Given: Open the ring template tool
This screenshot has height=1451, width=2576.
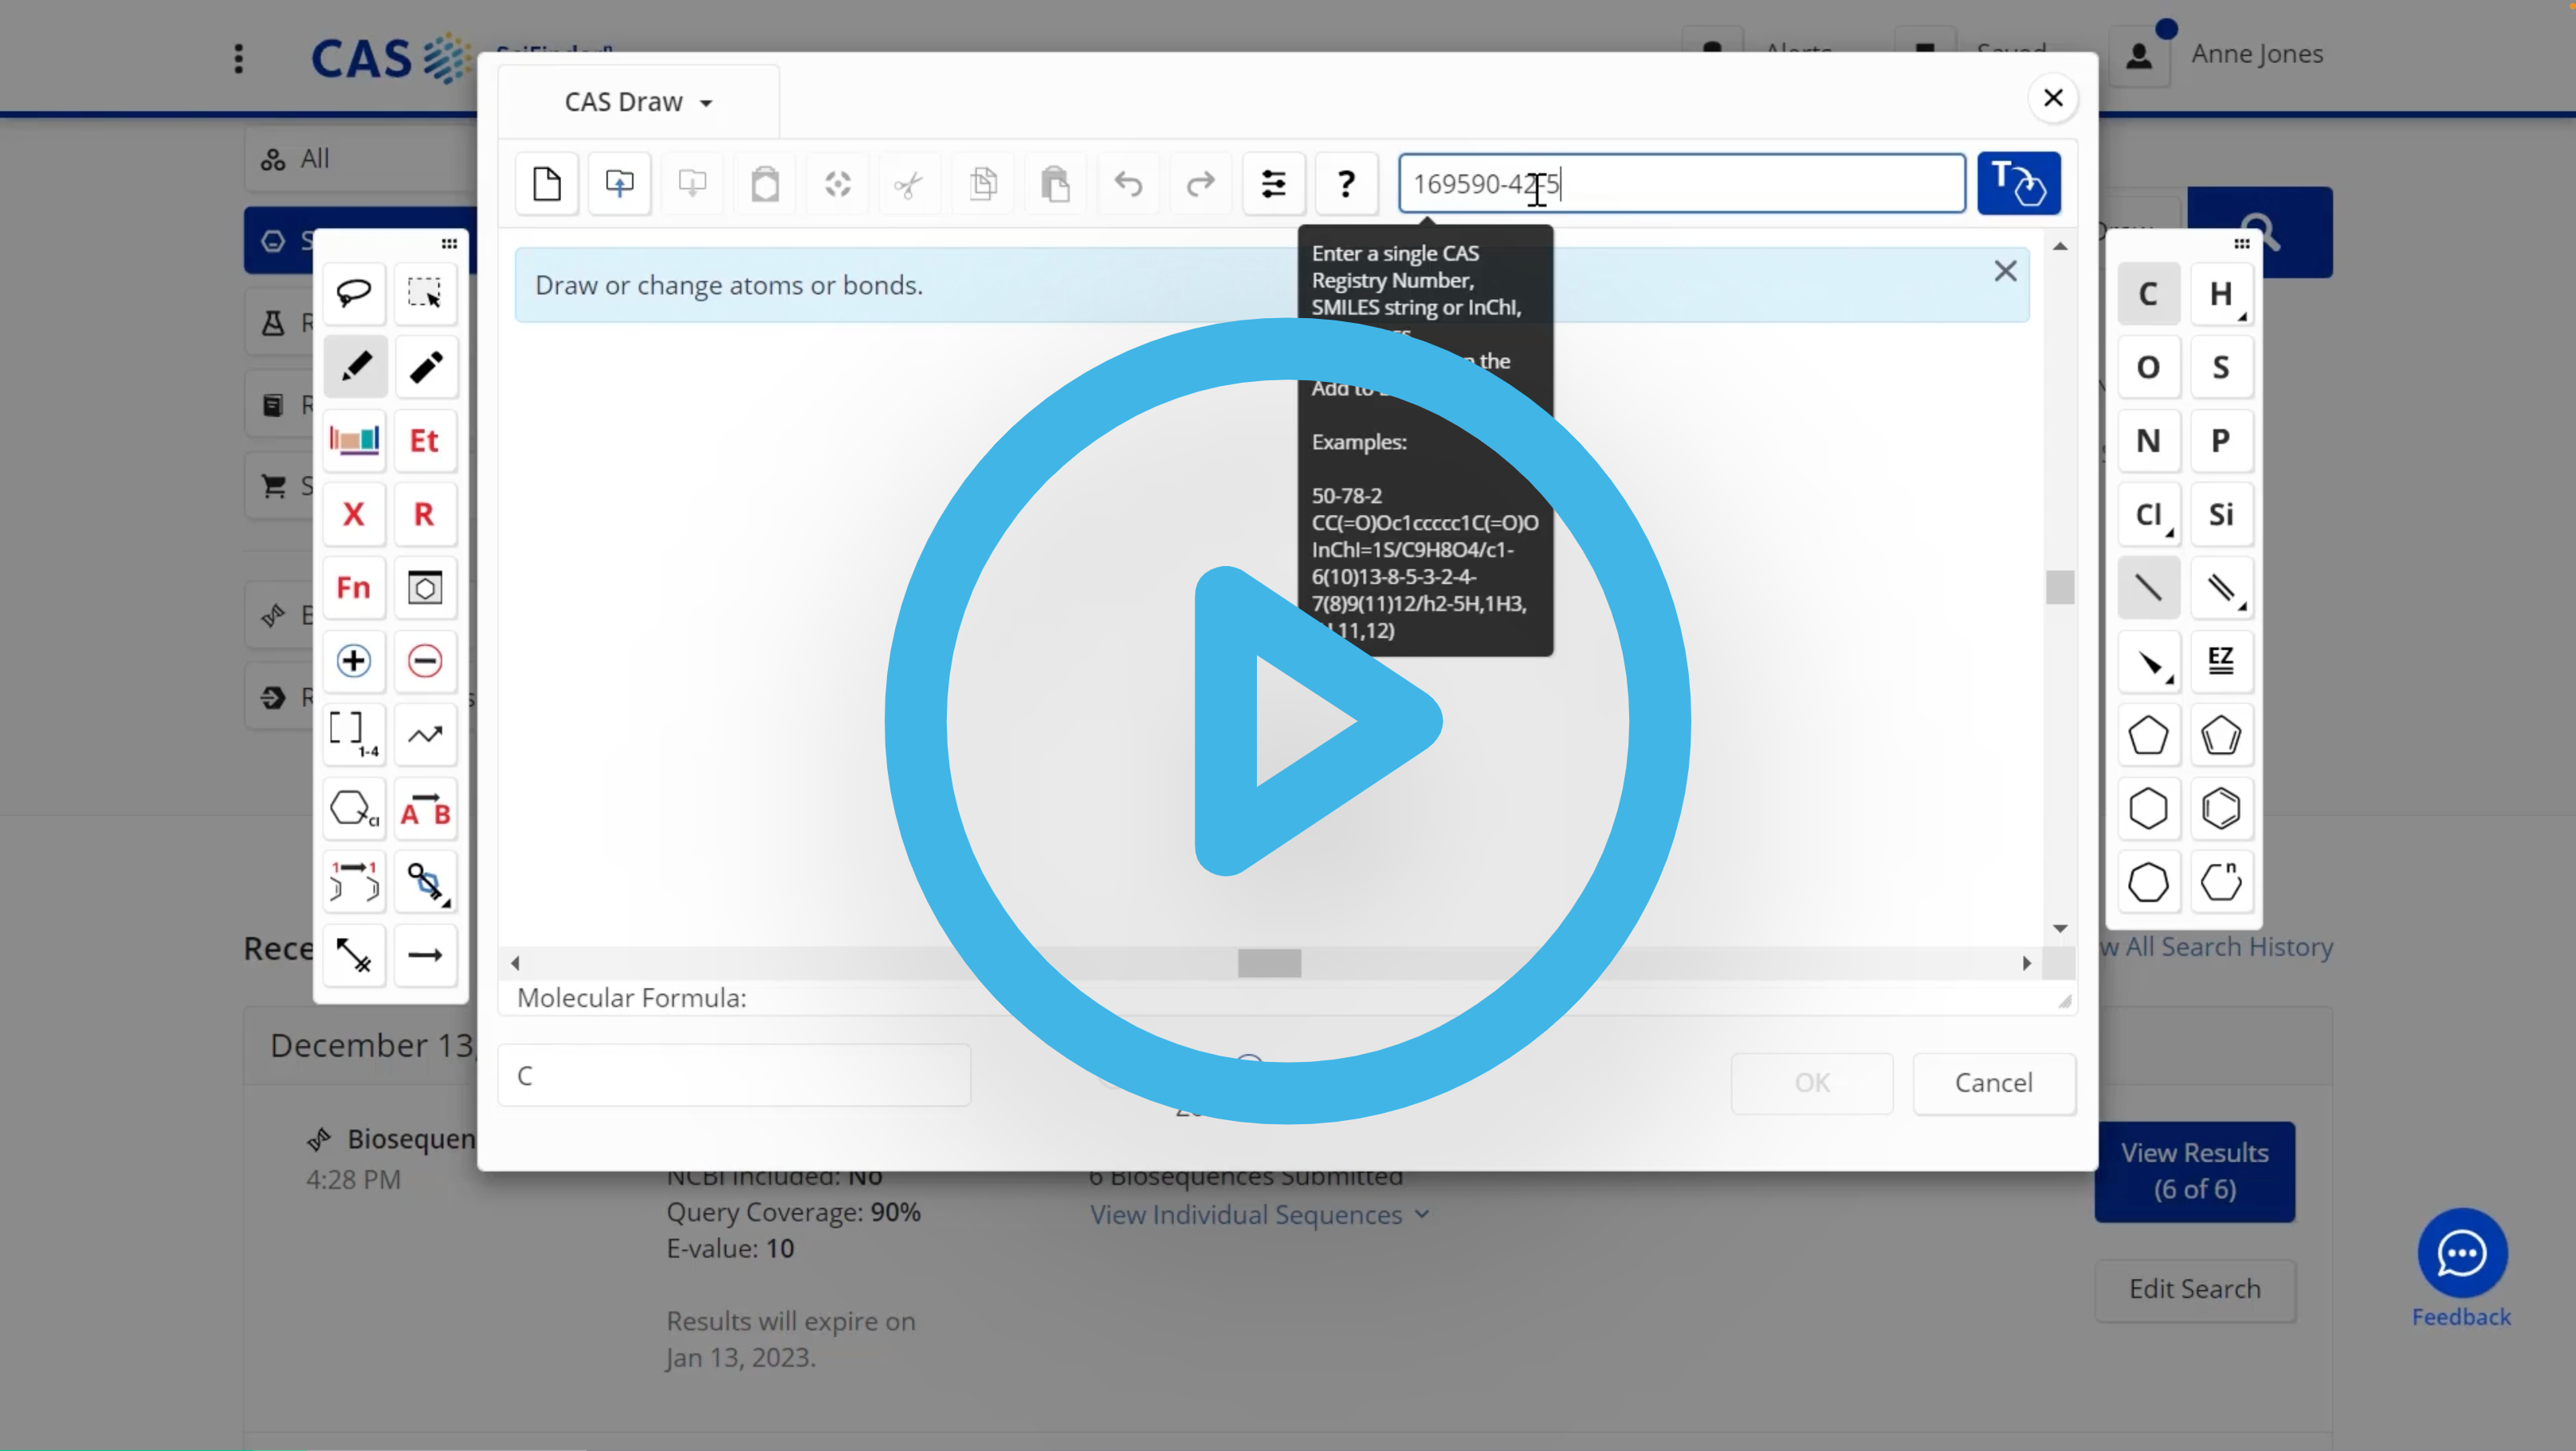Looking at the screenshot, I should tap(425, 587).
